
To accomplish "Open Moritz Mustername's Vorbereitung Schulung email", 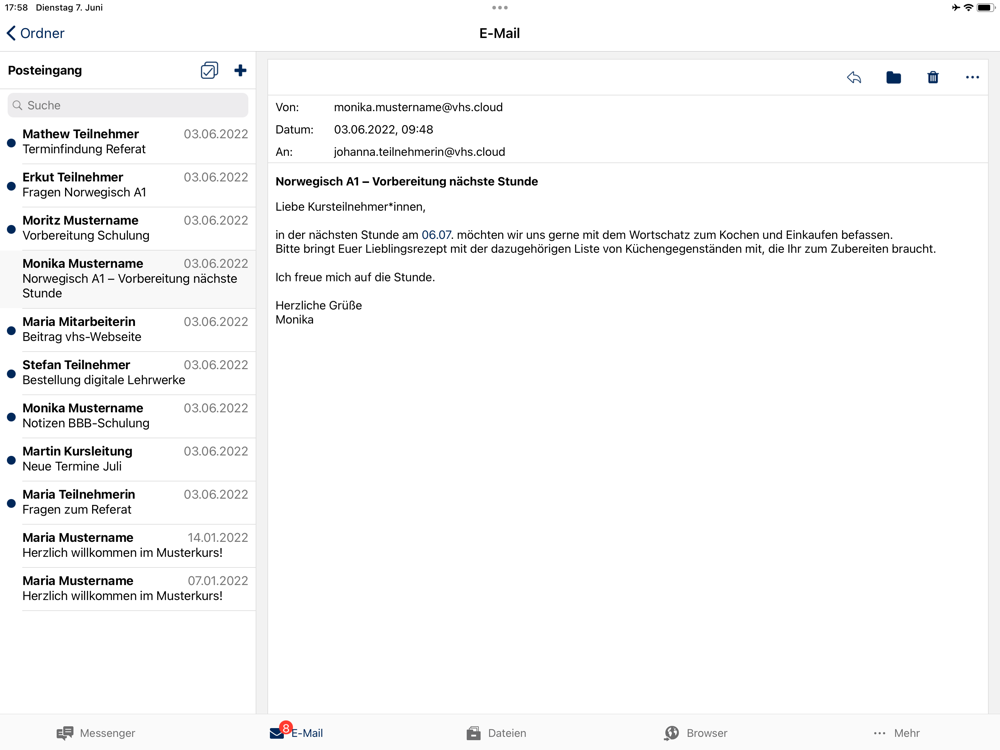I will 128,228.
